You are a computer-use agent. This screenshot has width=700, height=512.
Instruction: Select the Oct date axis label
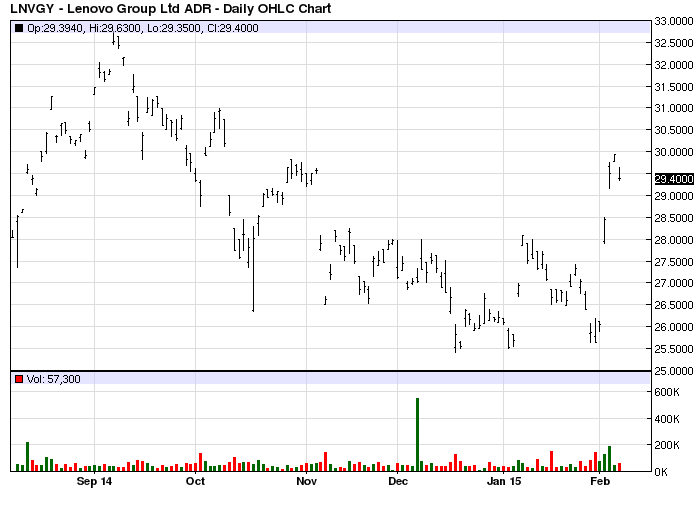click(x=195, y=482)
